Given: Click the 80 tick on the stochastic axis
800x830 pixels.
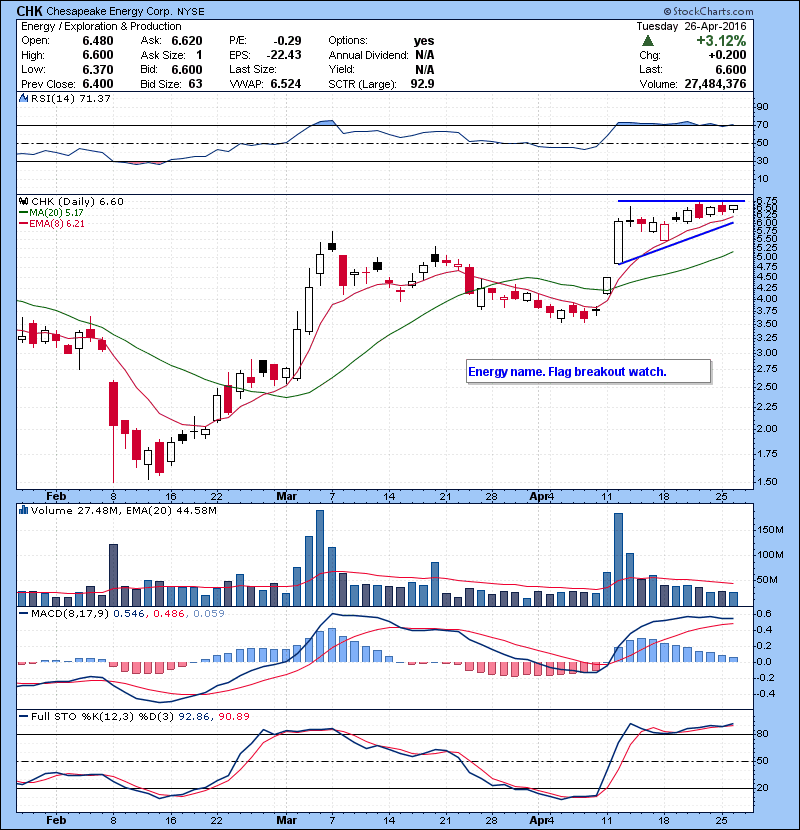Looking at the screenshot, I should click(x=763, y=734).
